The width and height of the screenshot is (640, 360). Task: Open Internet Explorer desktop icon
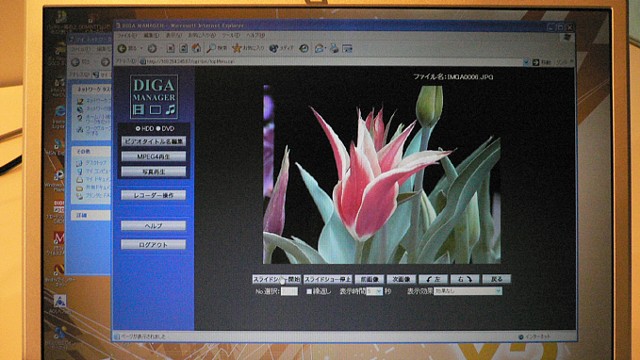(60, 111)
